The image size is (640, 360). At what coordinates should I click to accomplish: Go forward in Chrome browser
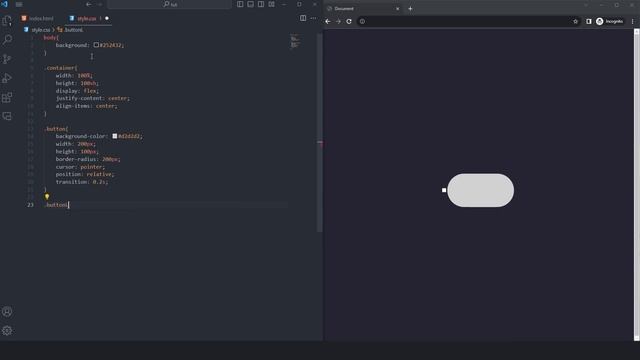(x=338, y=21)
